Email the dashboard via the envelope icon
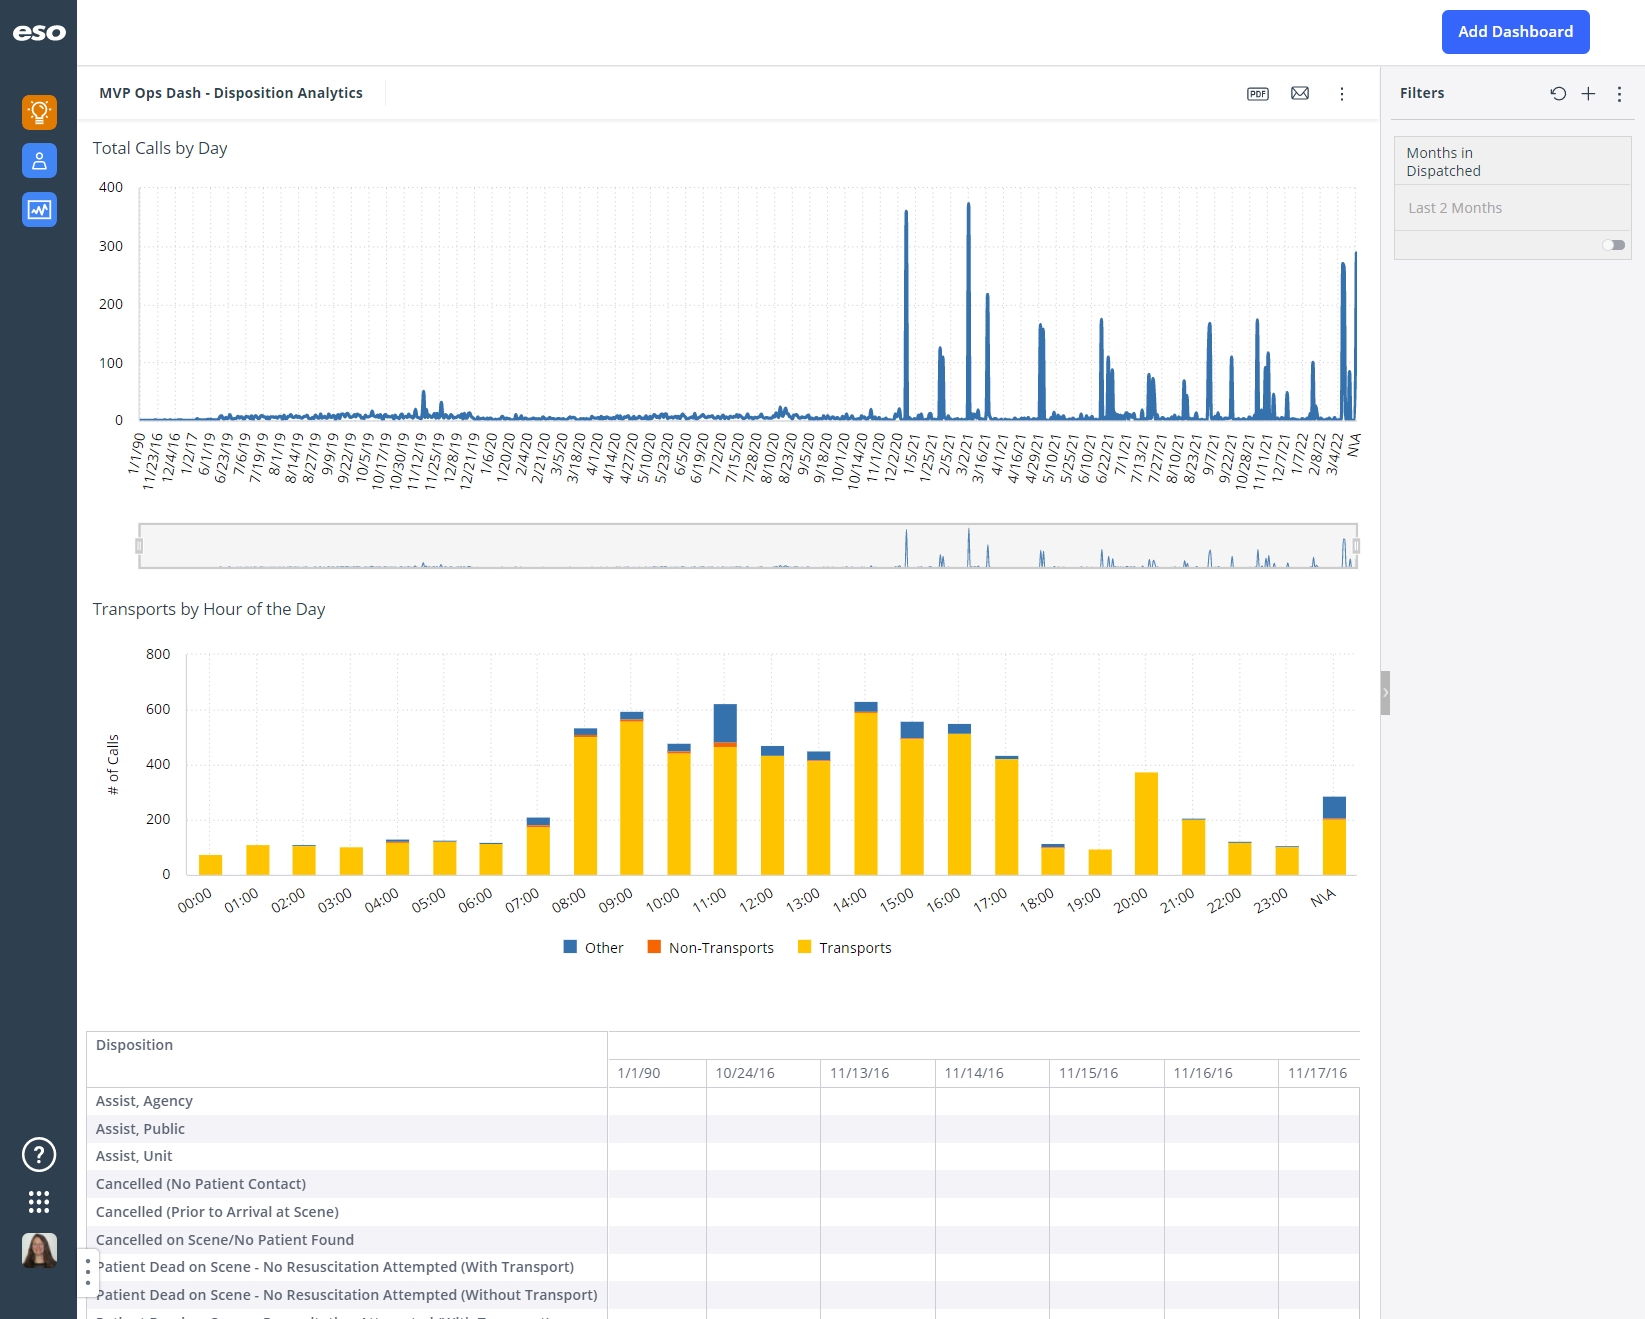 [1300, 93]
